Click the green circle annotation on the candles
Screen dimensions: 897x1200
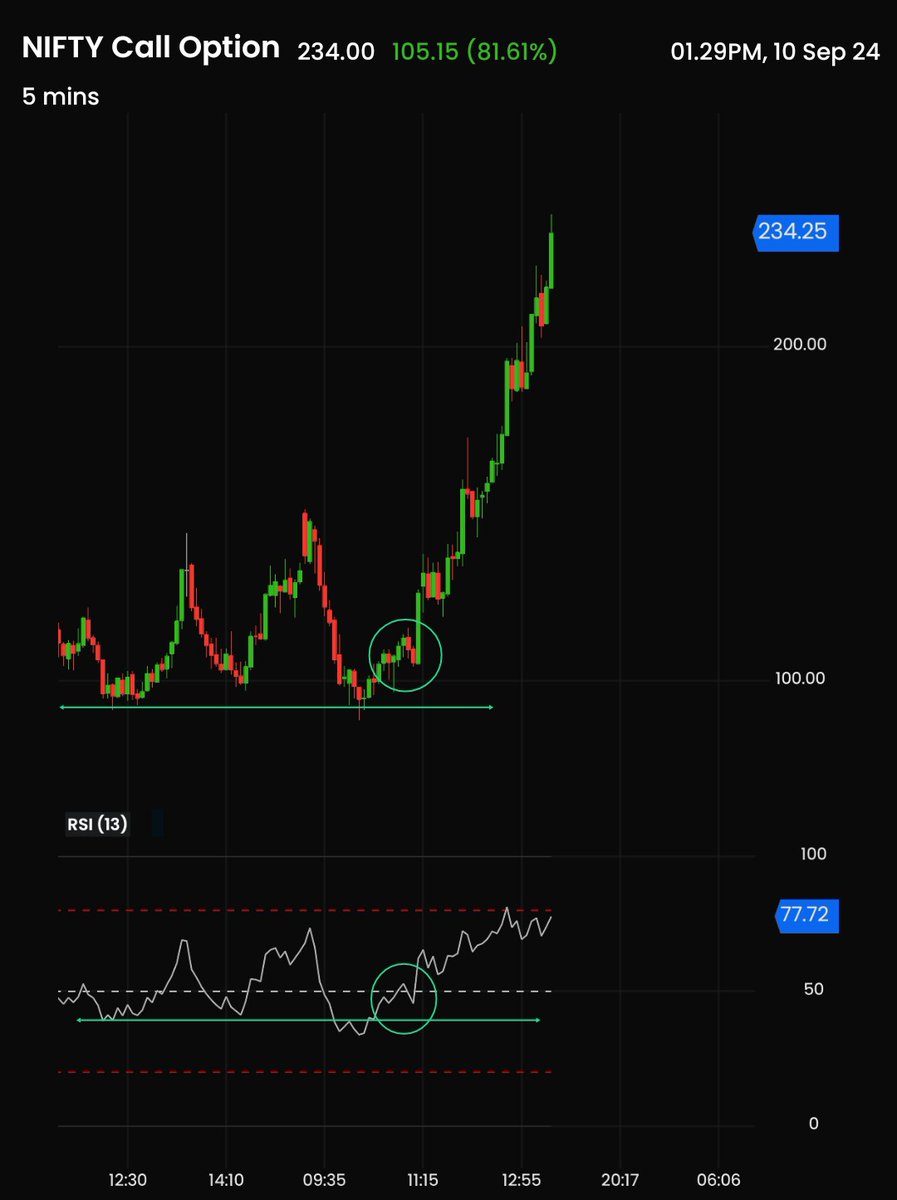[406, 655]
